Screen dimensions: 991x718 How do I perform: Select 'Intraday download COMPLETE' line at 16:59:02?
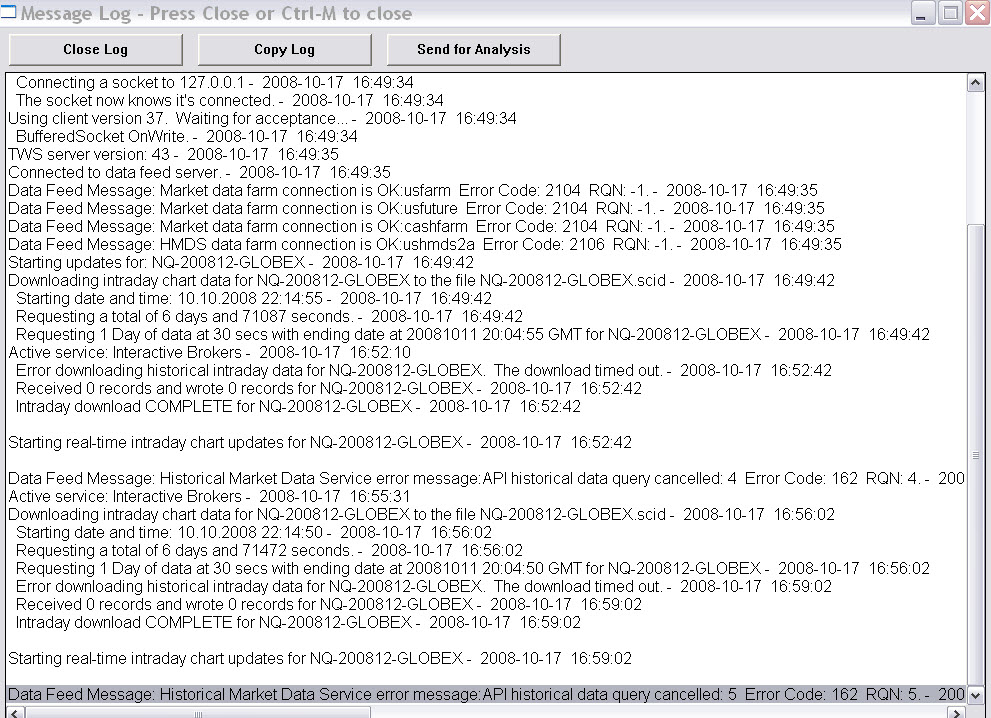click(298, 623)
